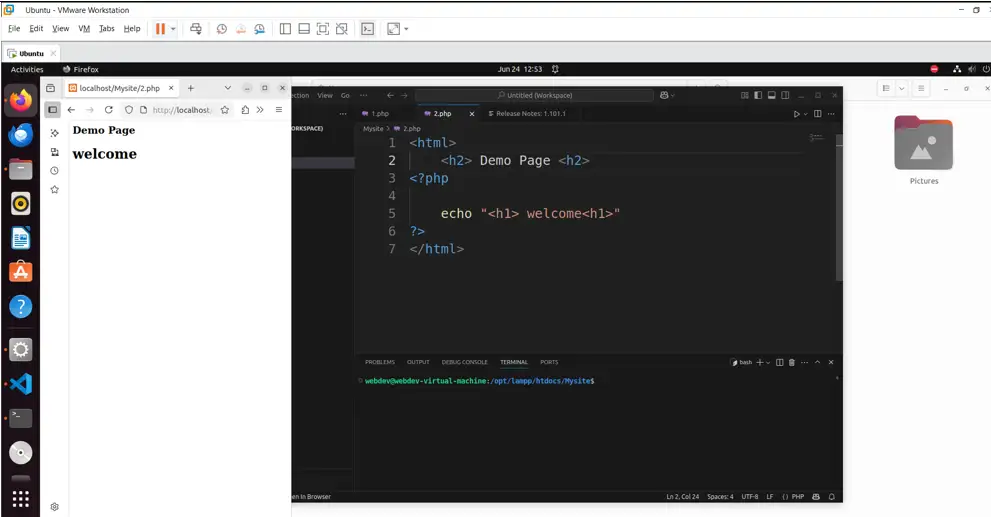
Task: Switch to the 1.php editor tab
Action: click(379, 114)
